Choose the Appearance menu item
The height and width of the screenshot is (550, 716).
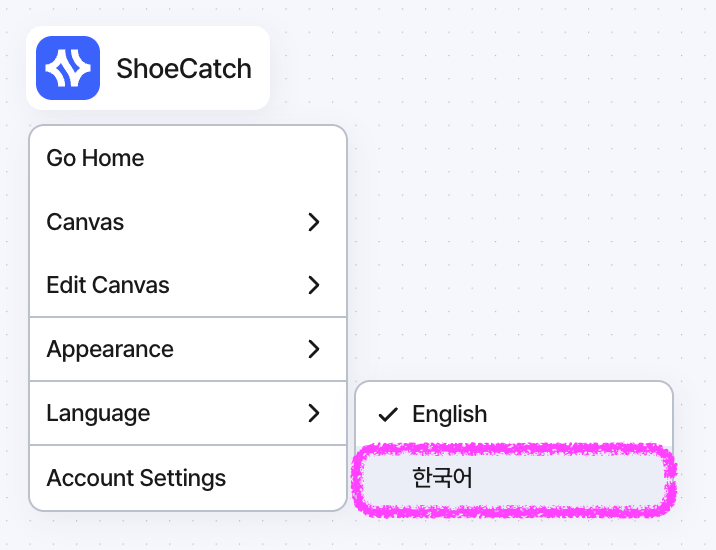(188, 349)
